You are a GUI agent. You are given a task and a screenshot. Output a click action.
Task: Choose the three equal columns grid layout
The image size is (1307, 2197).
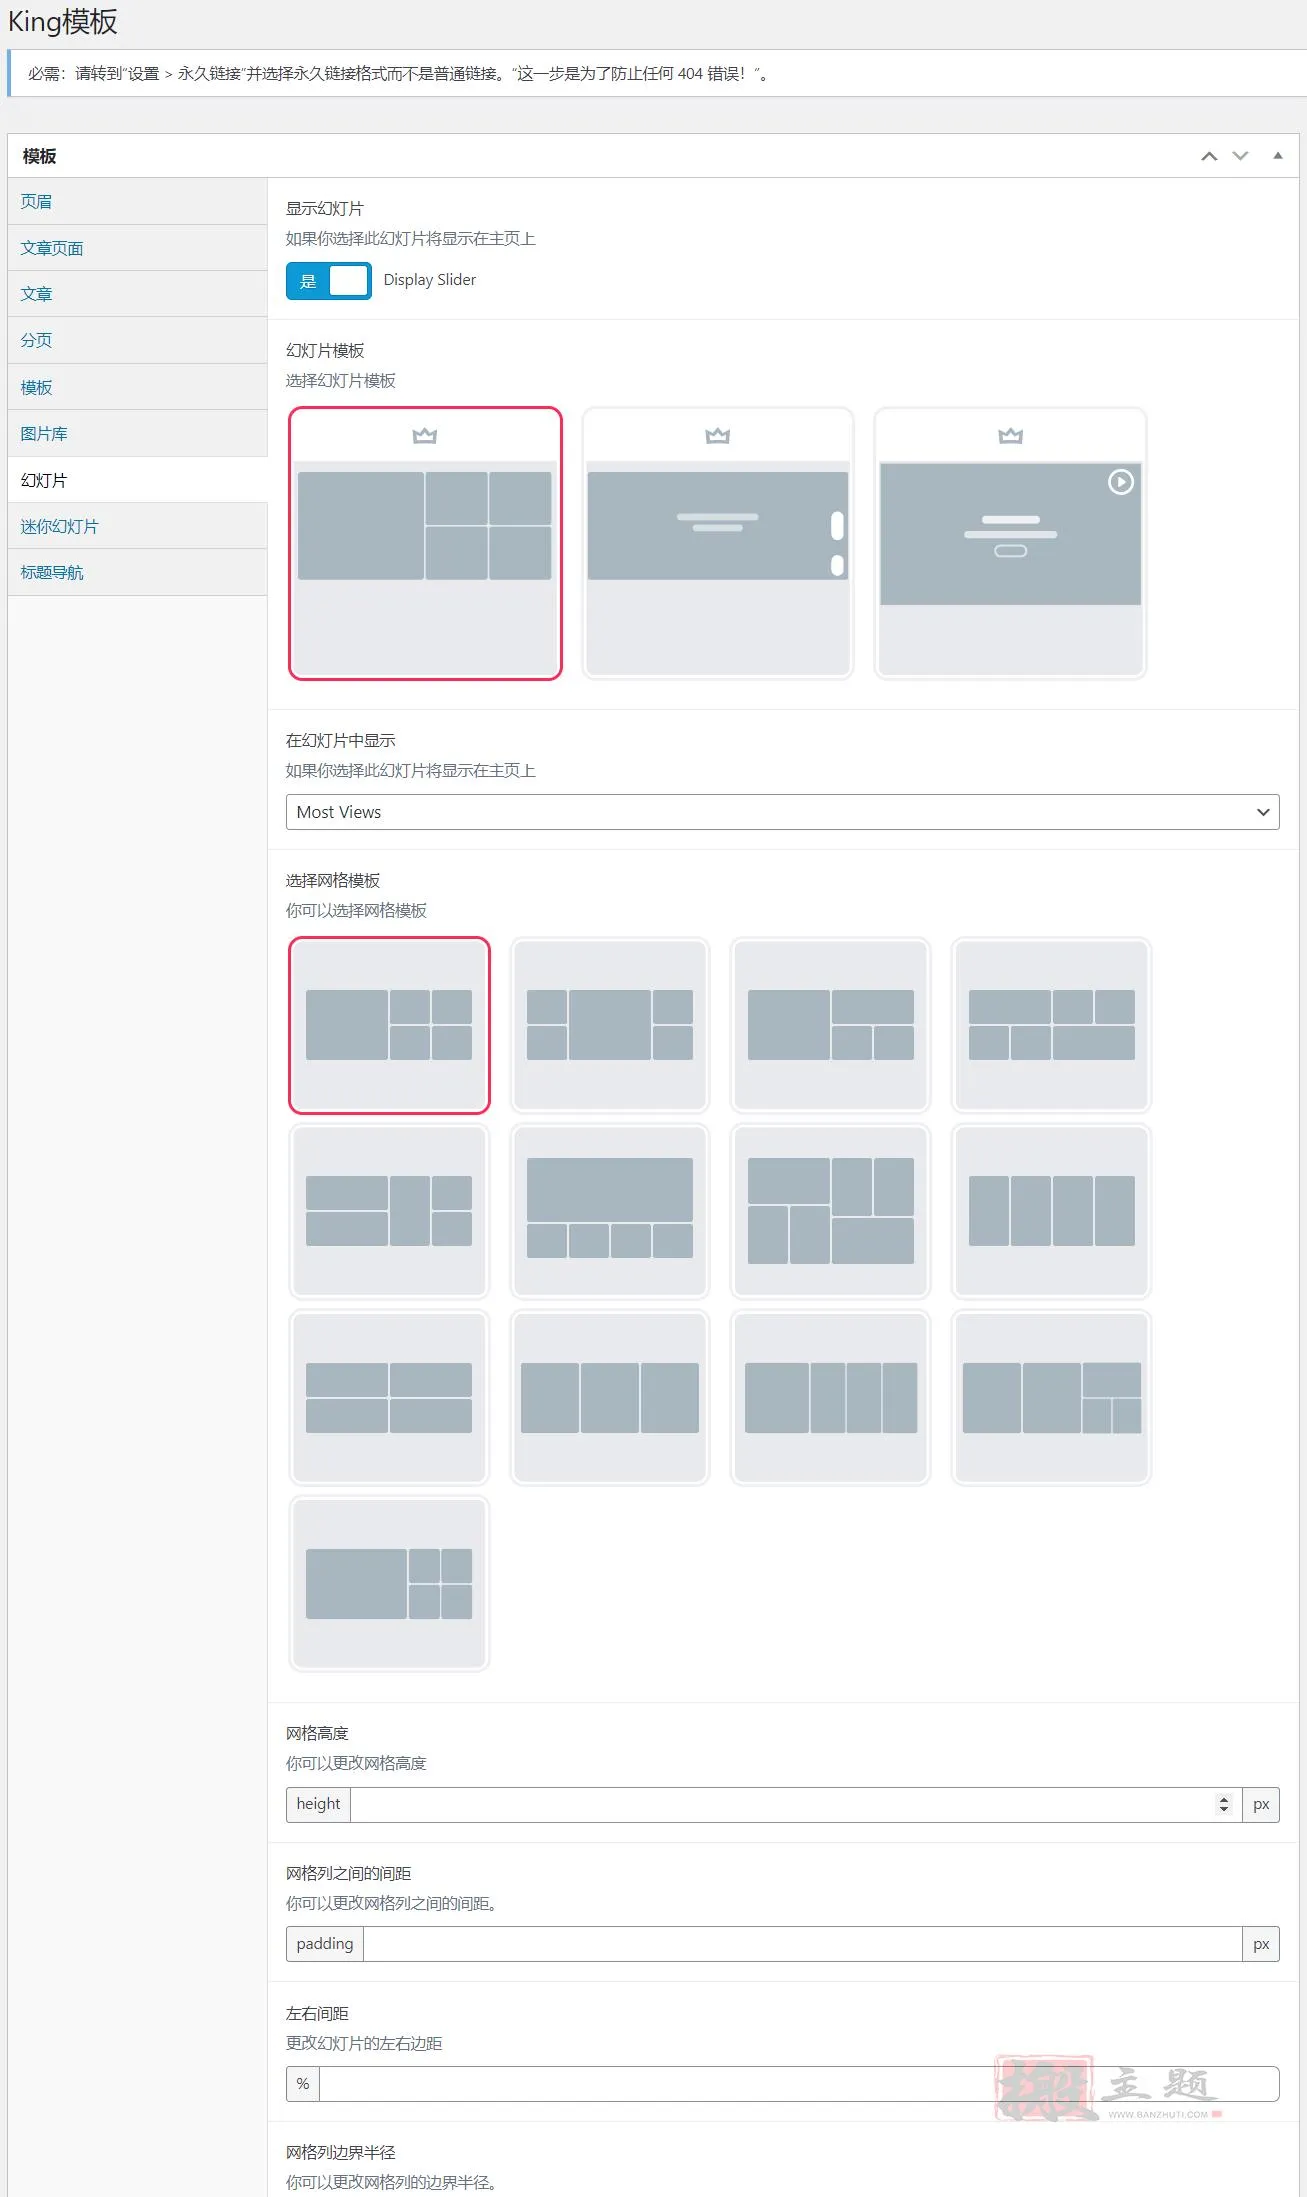point(609,1397)
